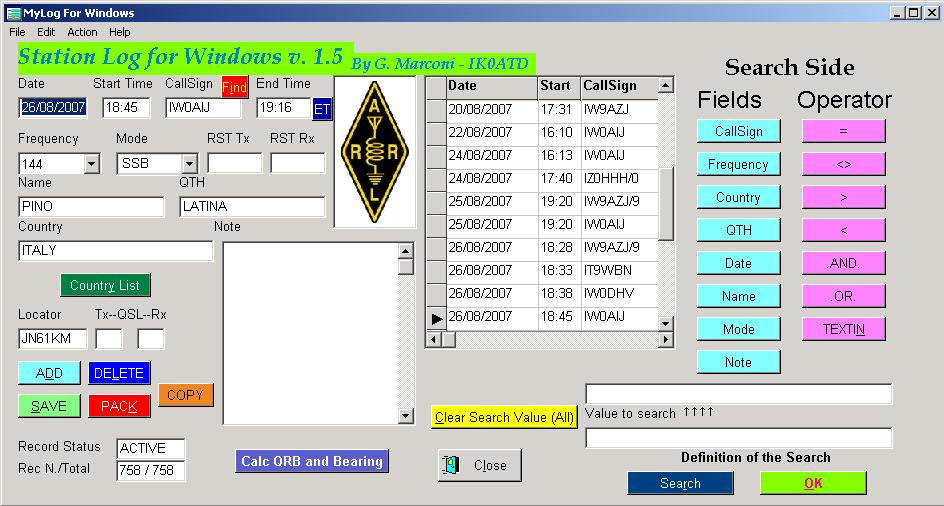Click the Definition of the Search field
The width and height of the screenshot is (944, 506).
point(739,438)
